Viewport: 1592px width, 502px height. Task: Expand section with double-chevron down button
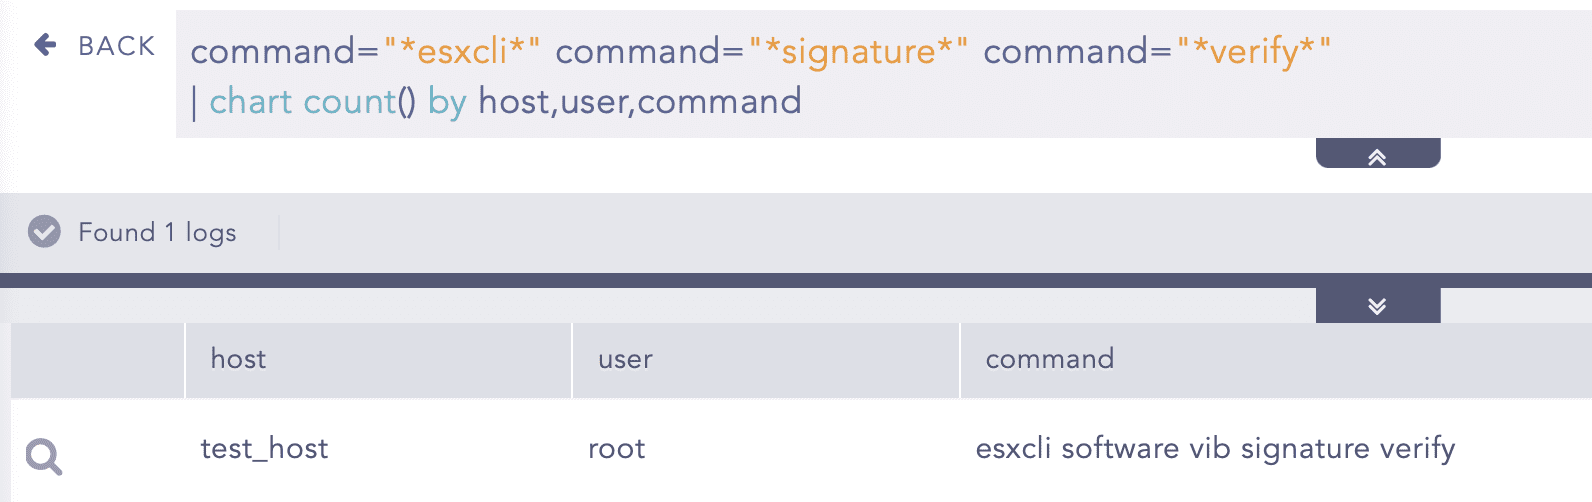pyautogui.click(x=1377, y=306)
